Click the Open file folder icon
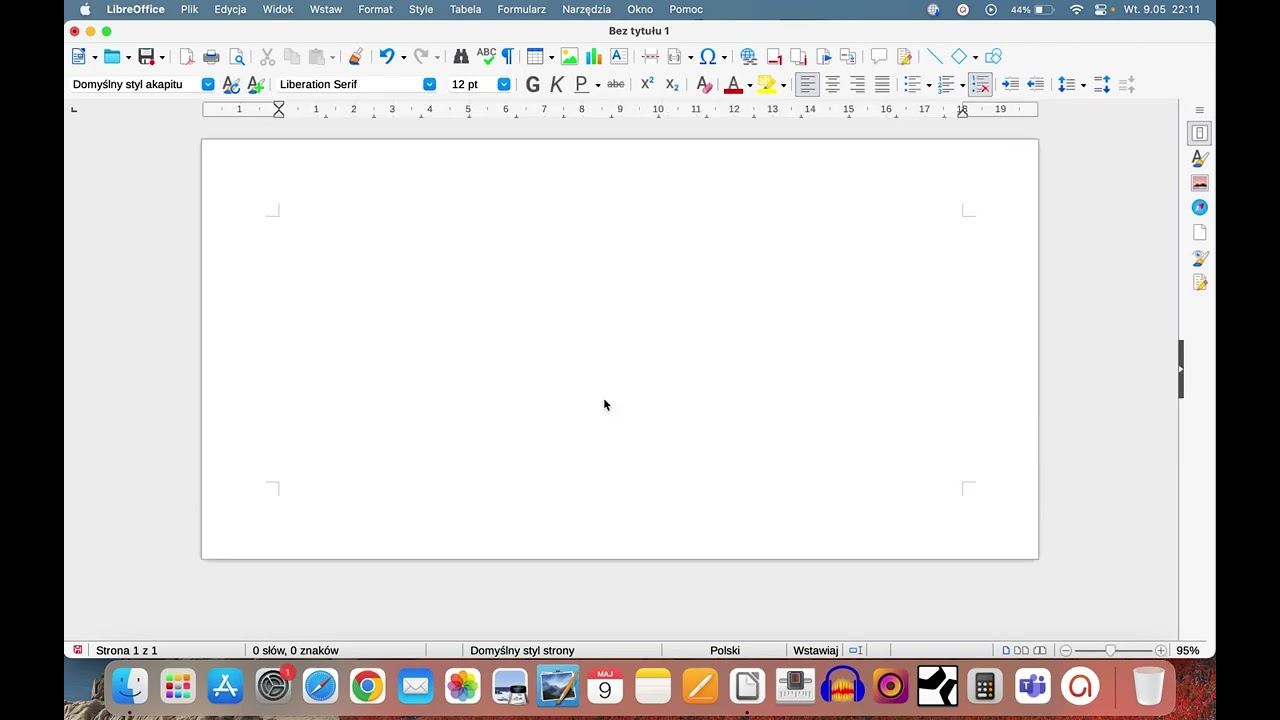 [x=112, y=57]
